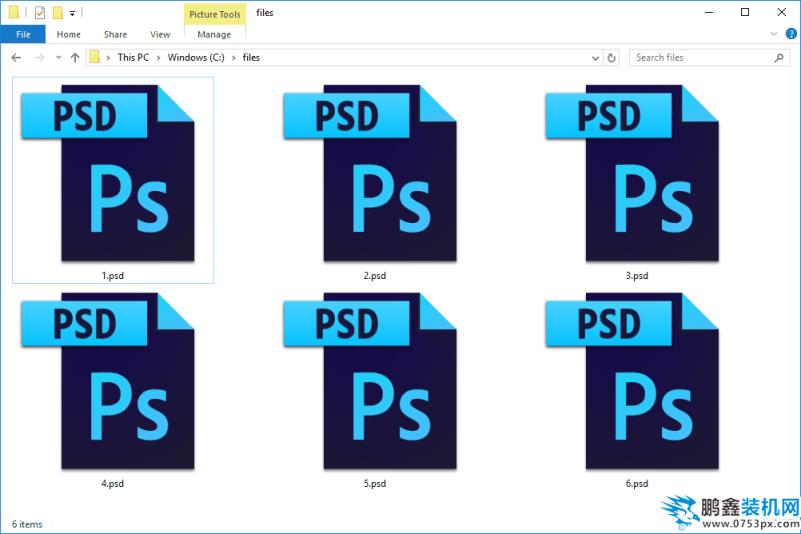801x534 pixels.
Task: Click the search magnifier icon
Action: pyautogui.click(x=779, y=58)
